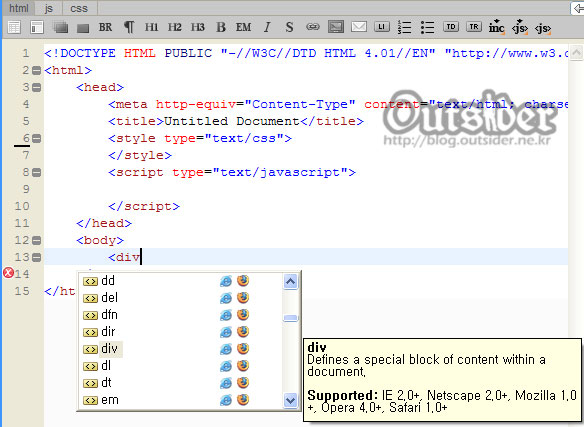This screenshot has width=584, height=427.
Task: Collapse the html fold on line 2
Action: tap(36, 70)
